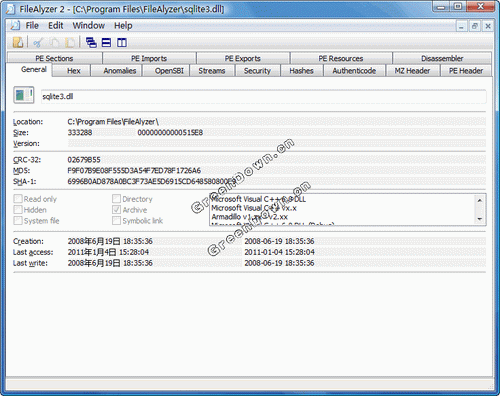Click the open file toolbar icon
500x396 pixels.
[18, 42]
